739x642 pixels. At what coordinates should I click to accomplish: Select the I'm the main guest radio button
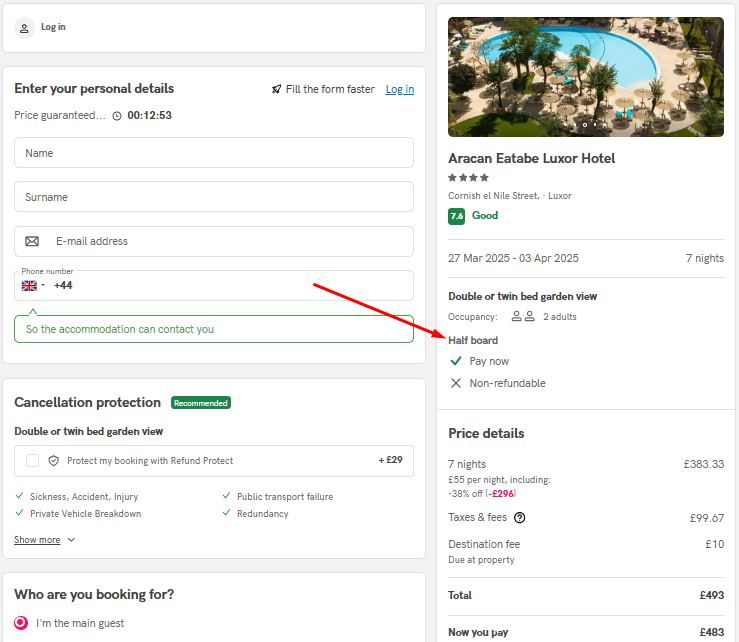point(21,623)
